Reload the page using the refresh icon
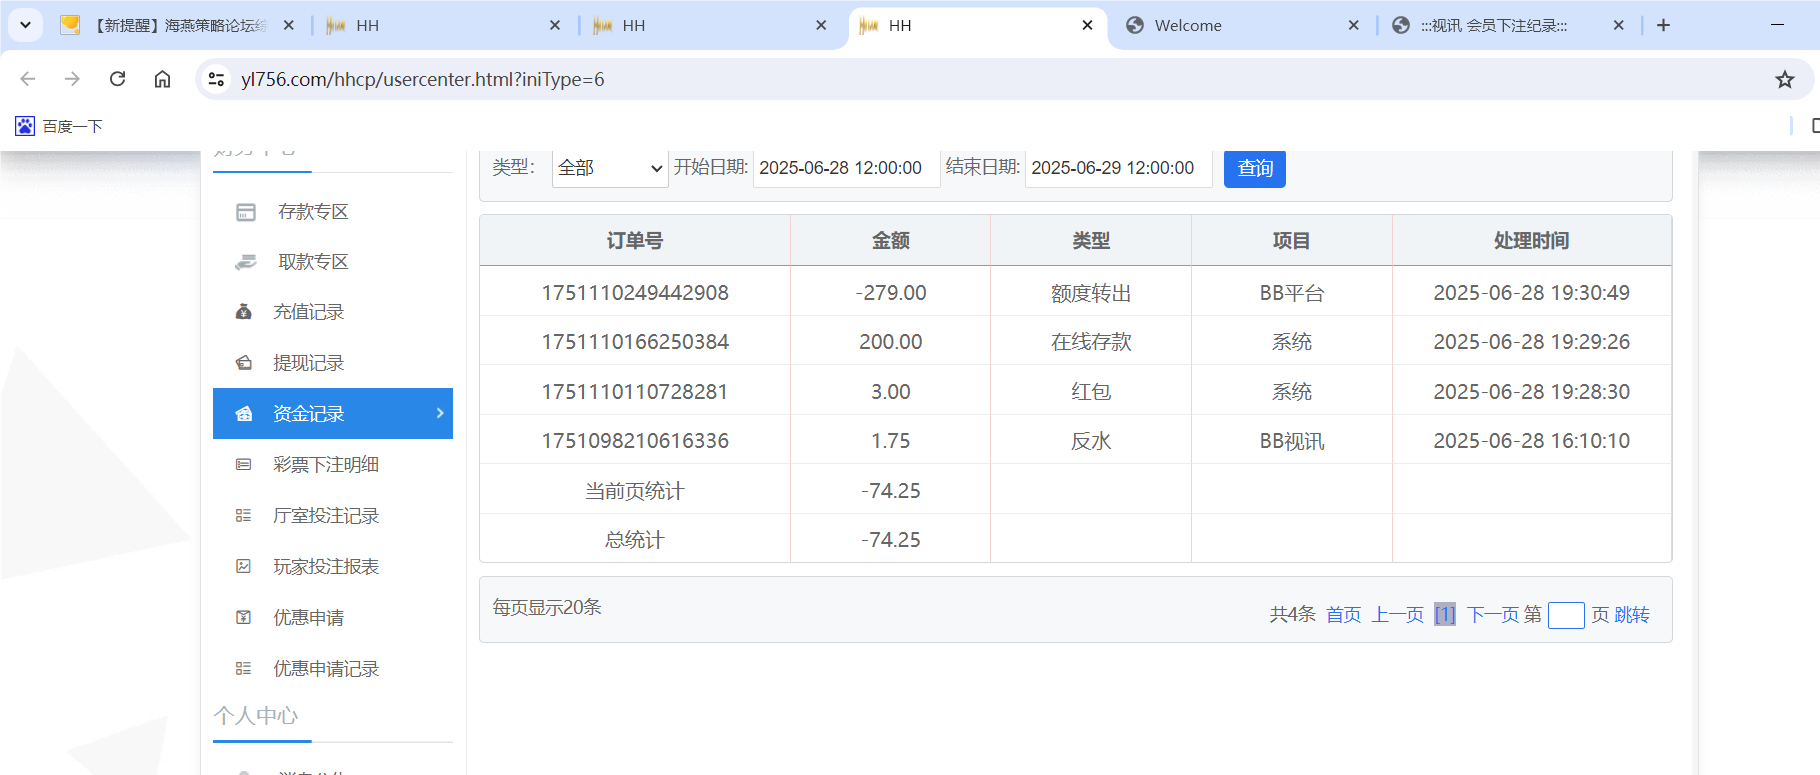 pyautogui.click(x=118, y=79)
